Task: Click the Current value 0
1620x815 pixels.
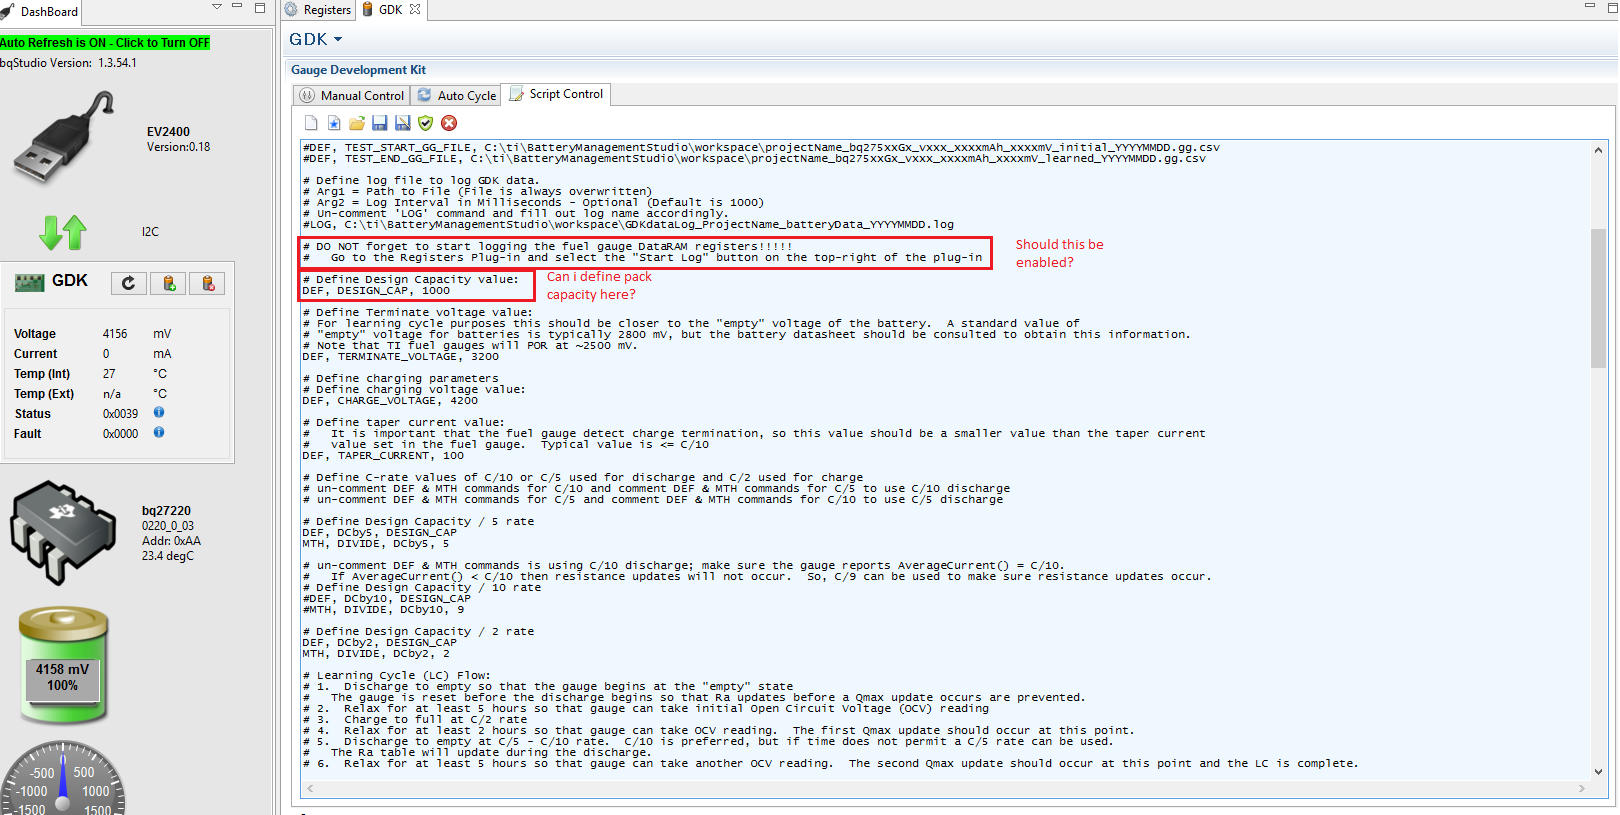Action: coord(106,354)
